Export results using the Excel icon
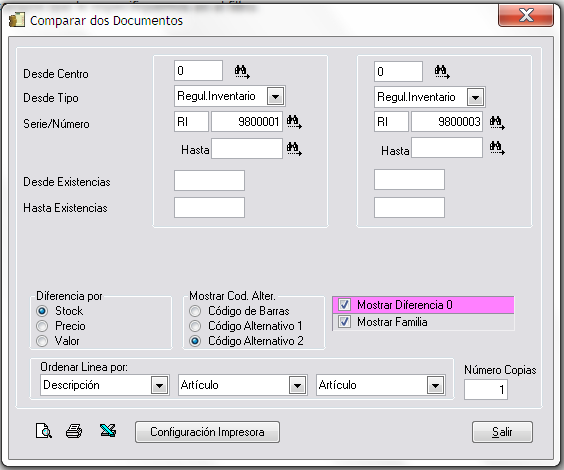The image size is (564, 470). 108,430
